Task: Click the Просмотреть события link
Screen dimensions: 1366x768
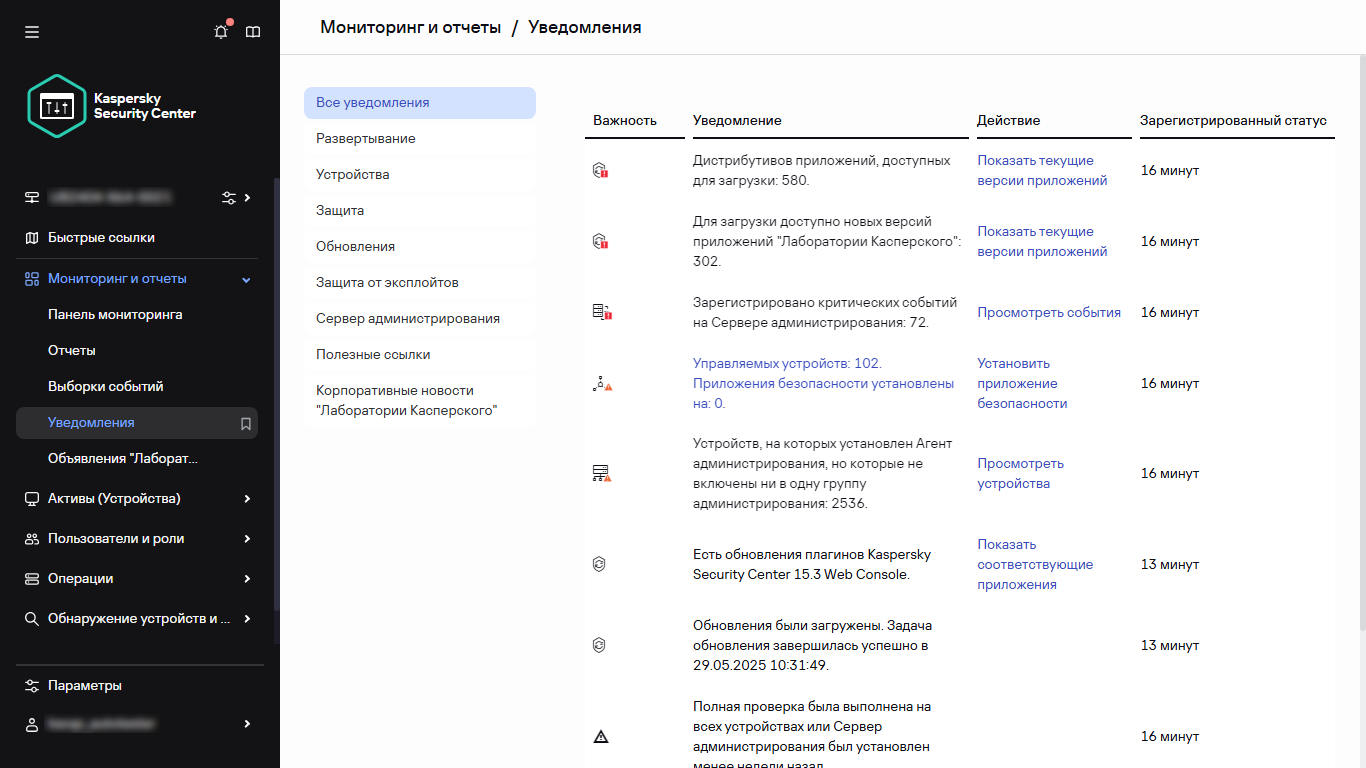Action: click(x=1048, y=312)
